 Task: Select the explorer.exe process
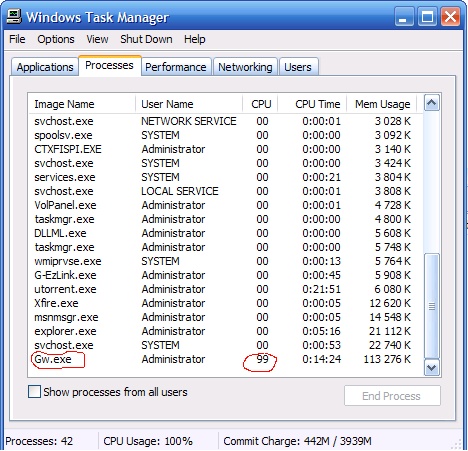pos(222,331)
